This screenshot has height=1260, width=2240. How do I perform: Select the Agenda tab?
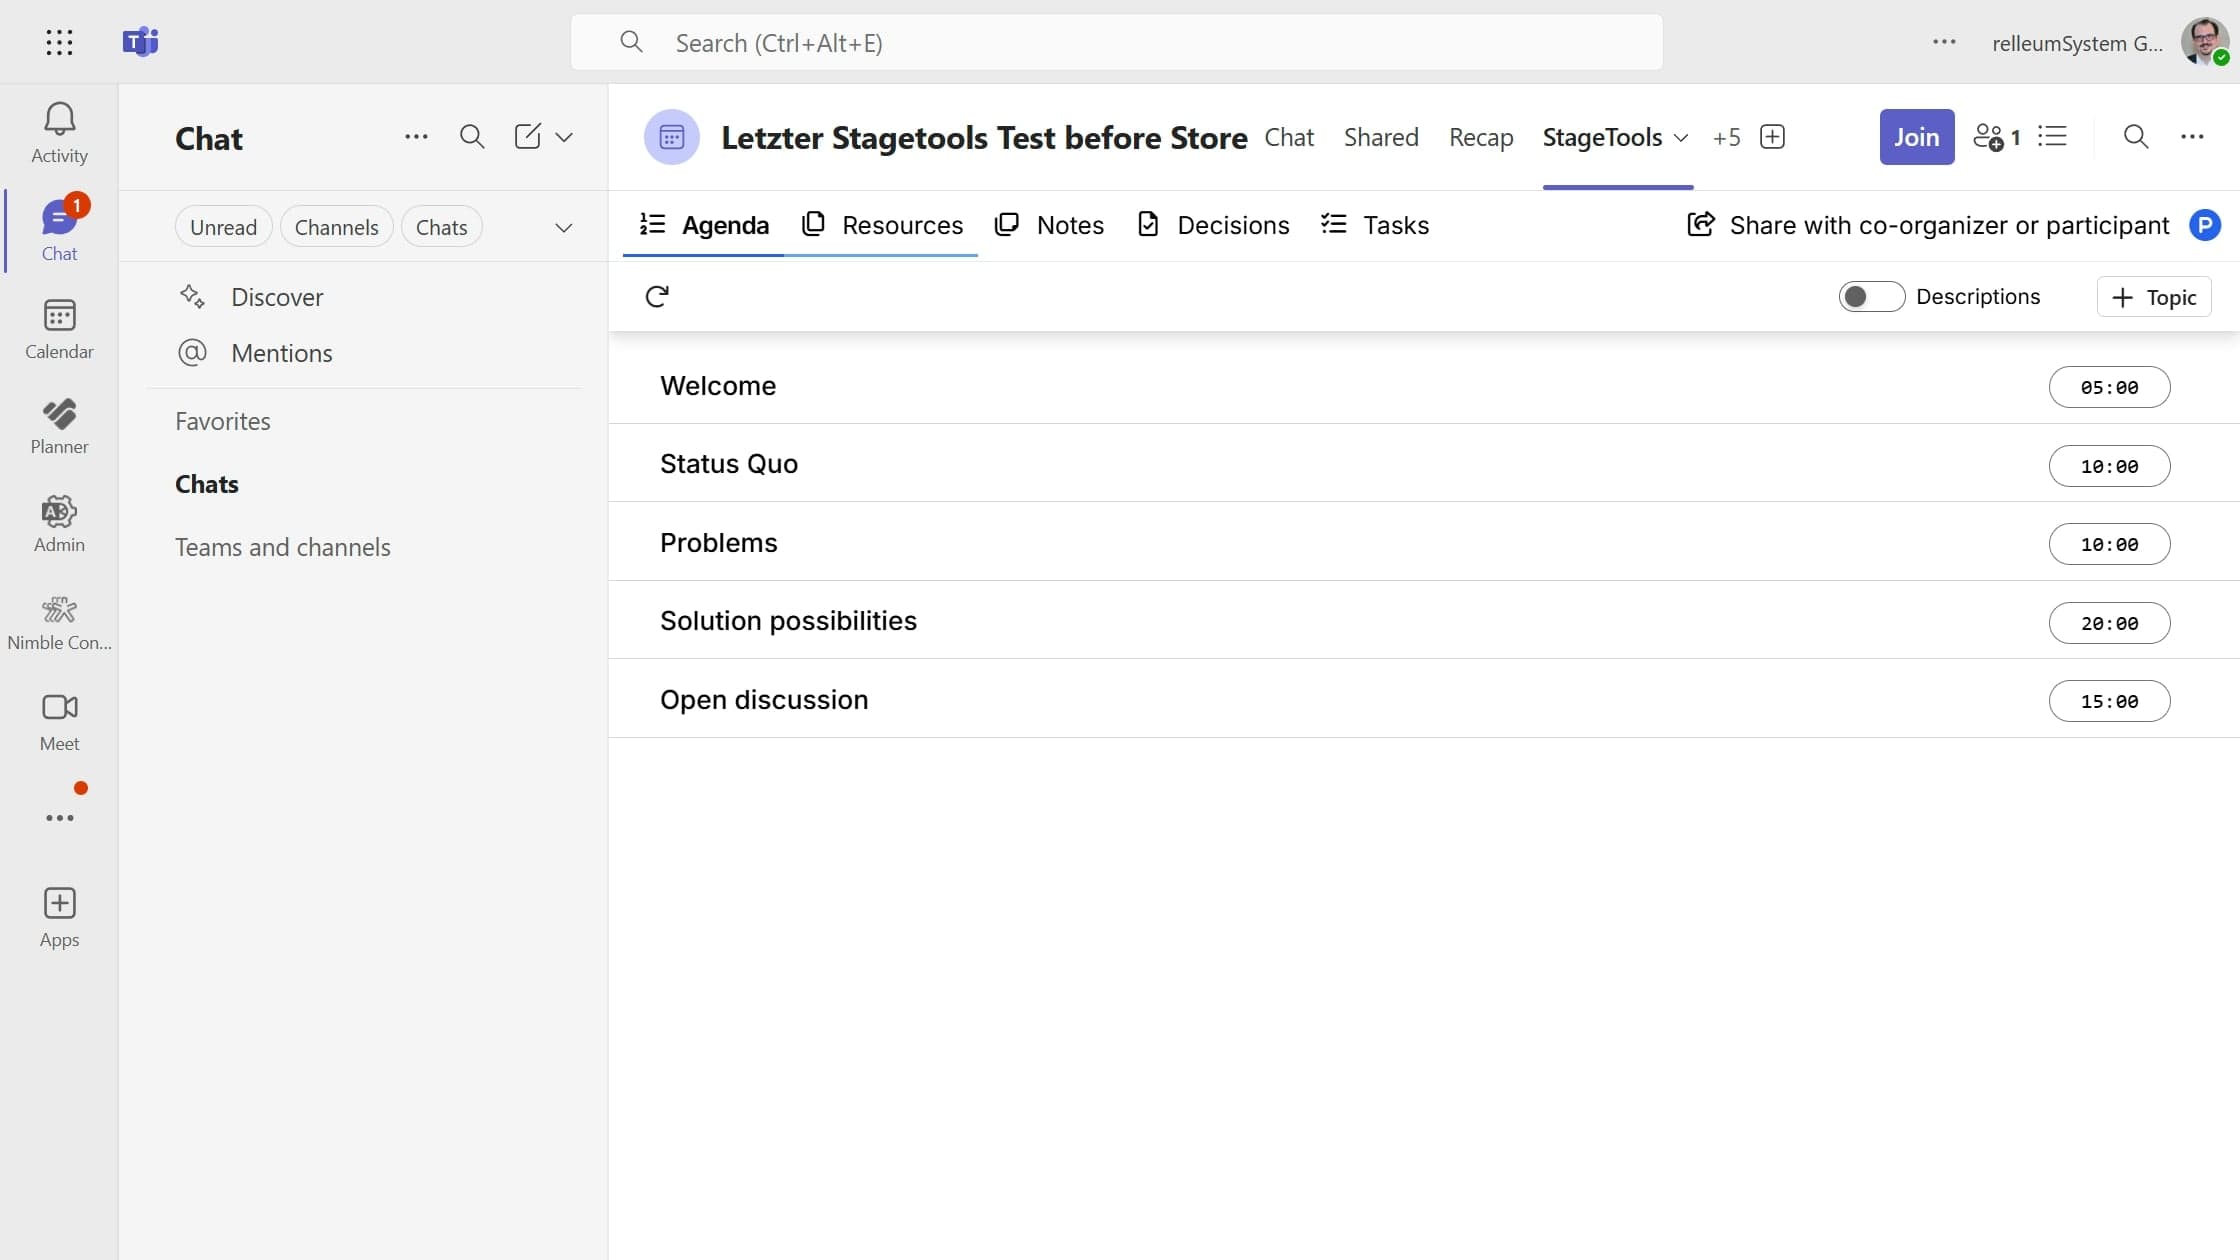coord(704,225)
